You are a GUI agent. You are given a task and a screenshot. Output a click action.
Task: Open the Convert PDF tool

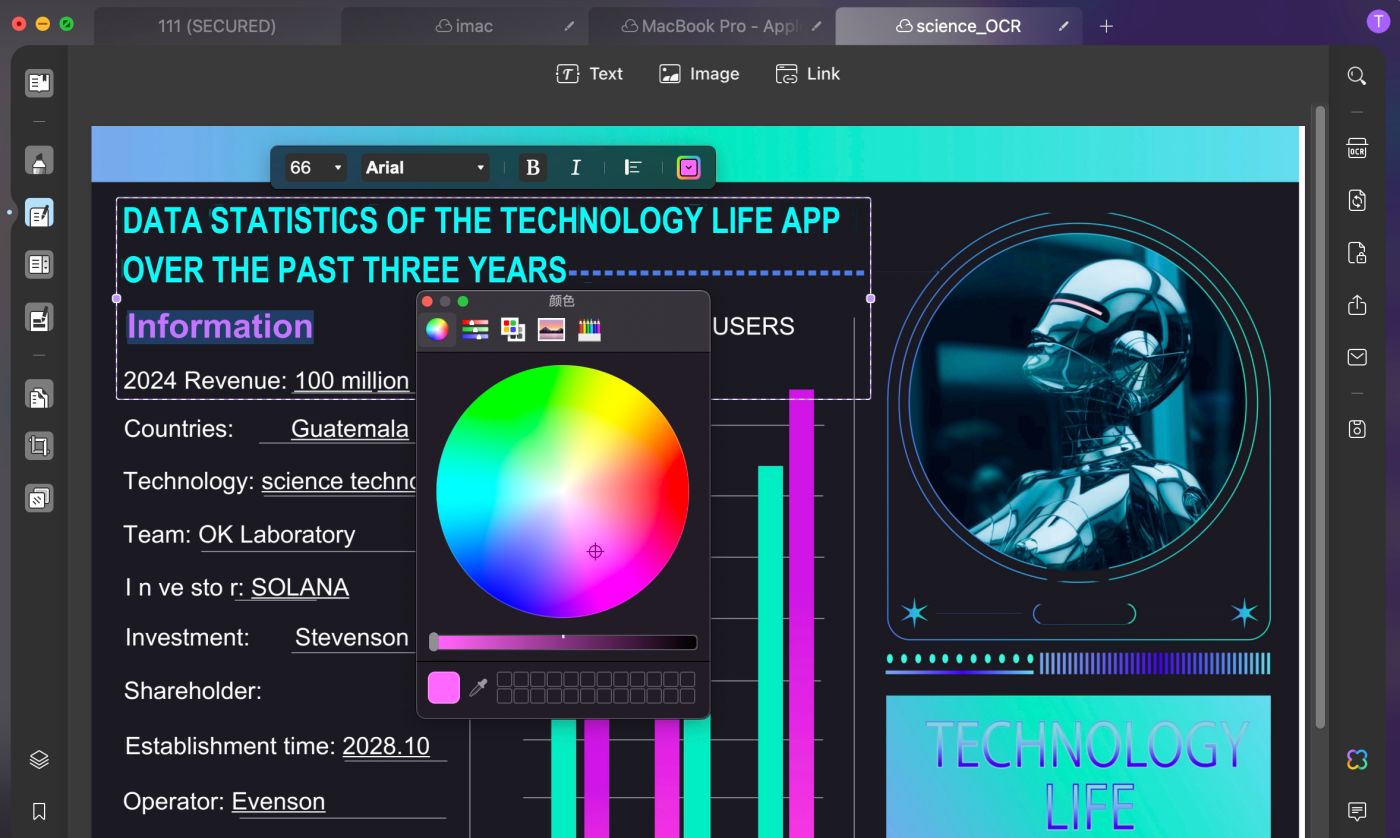1357,200
